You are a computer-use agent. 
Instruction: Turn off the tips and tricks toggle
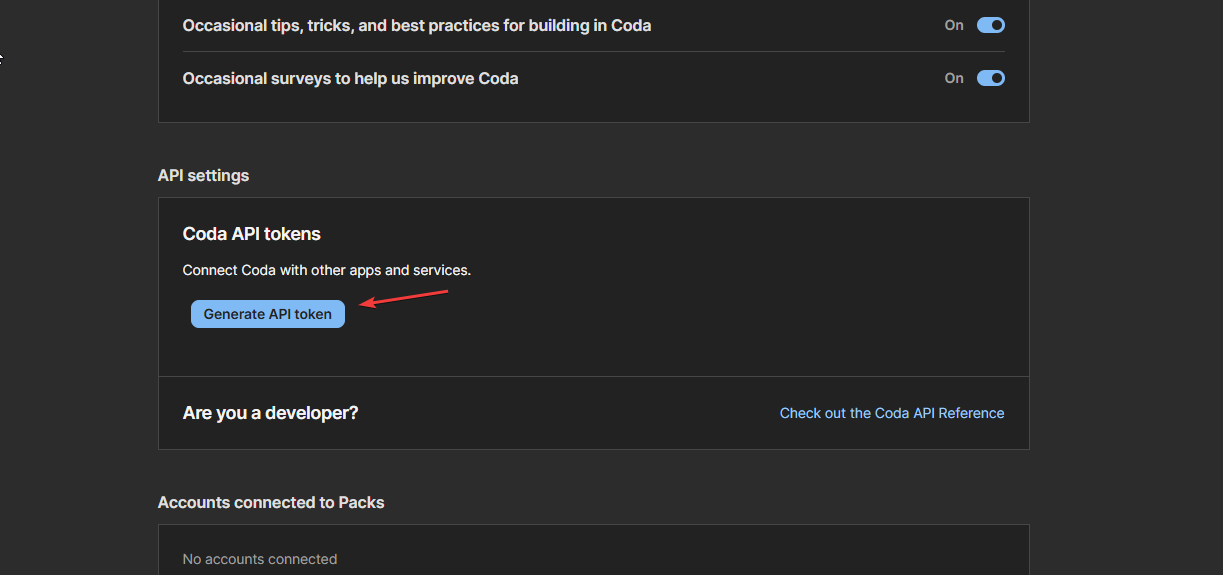click(990, 25)
